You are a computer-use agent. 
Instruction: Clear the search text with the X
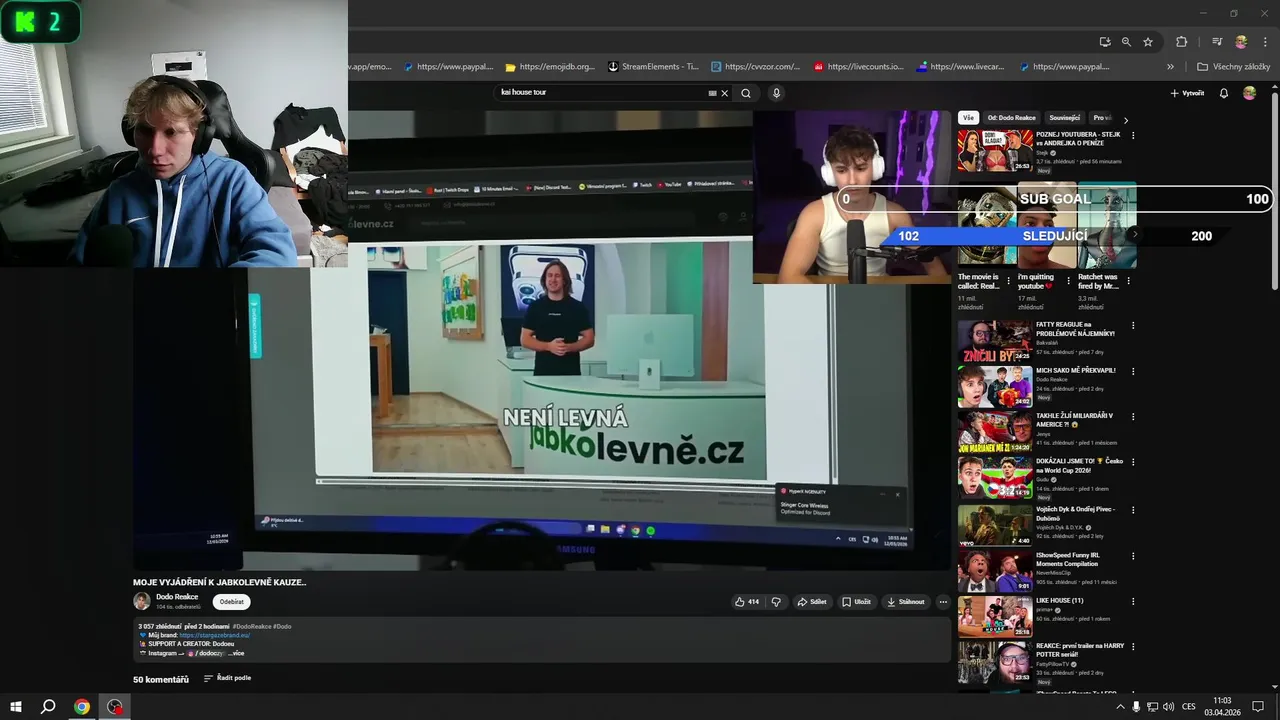pyautogui.click(x=725, y=93)
